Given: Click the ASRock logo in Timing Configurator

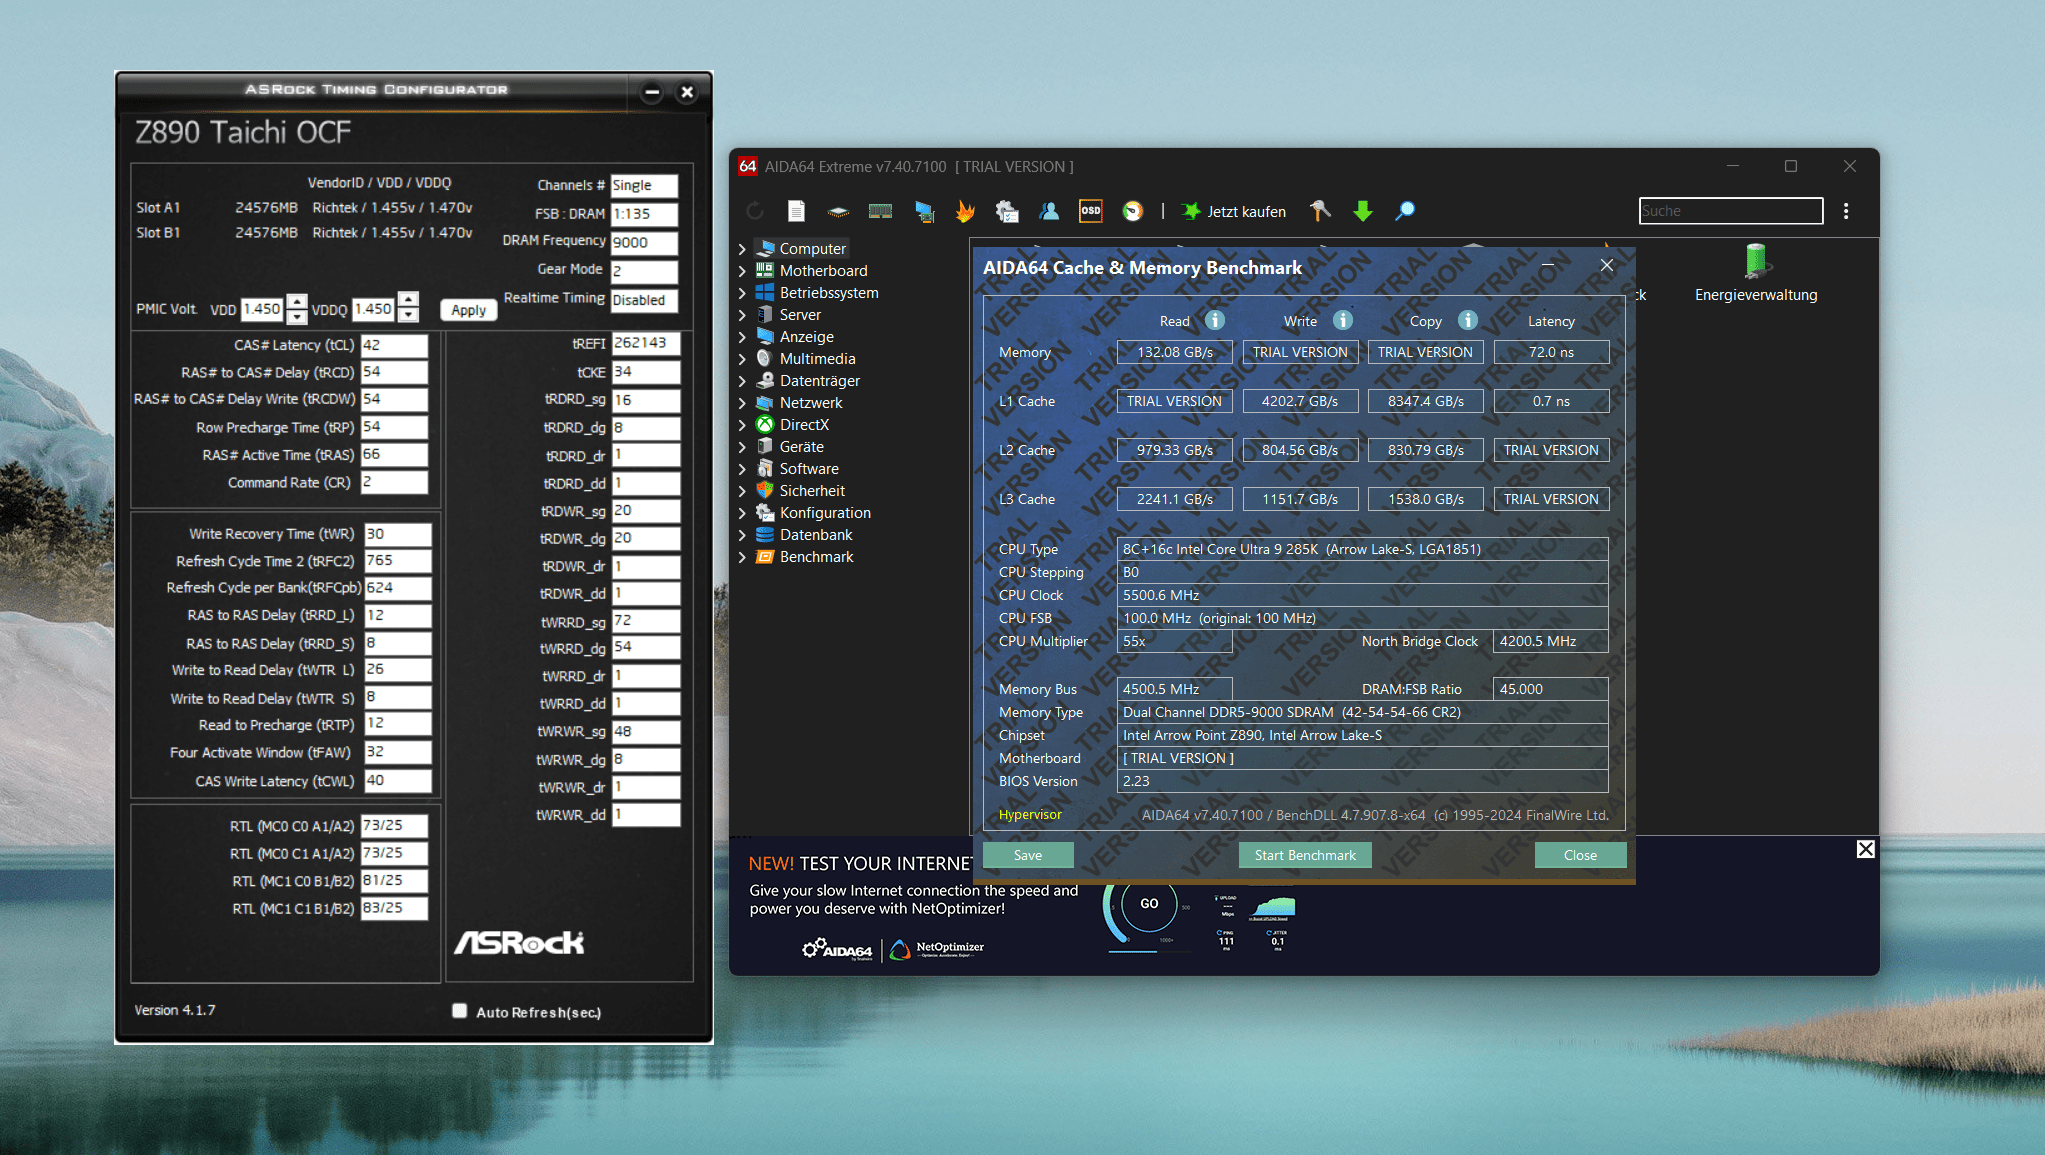Looking at the screenshot, I should (x=519, y=942).
